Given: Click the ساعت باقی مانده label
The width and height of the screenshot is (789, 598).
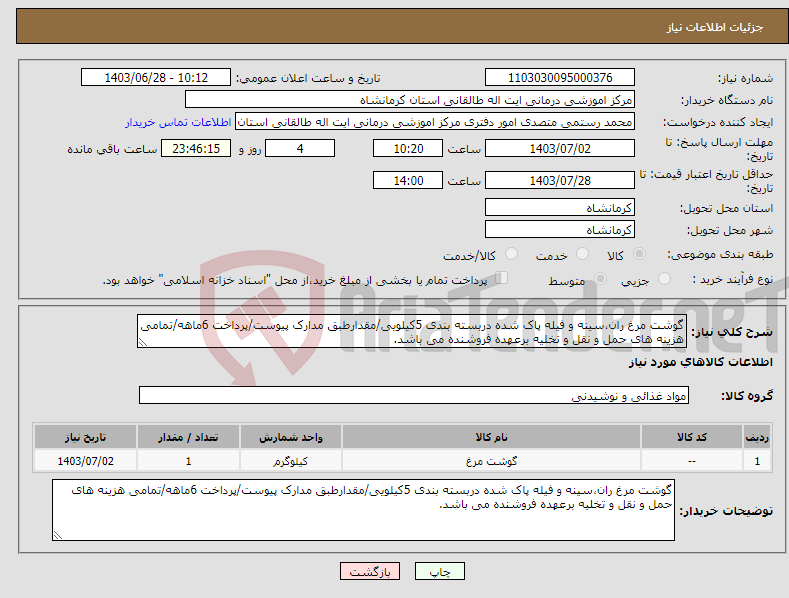Looking at the screenshot, I should [x=112, y=150].
